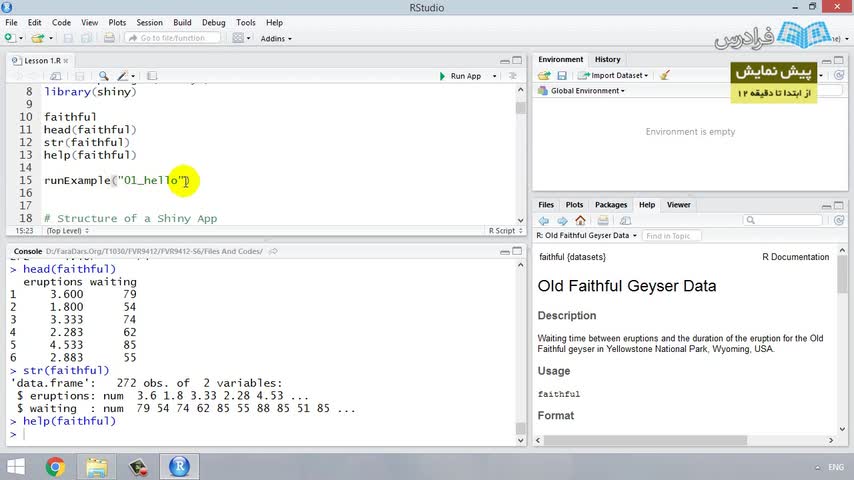This screenshot has height=480, width=854.
Task: Close the Lesson 1.R tab
Action: click(66, 60)
